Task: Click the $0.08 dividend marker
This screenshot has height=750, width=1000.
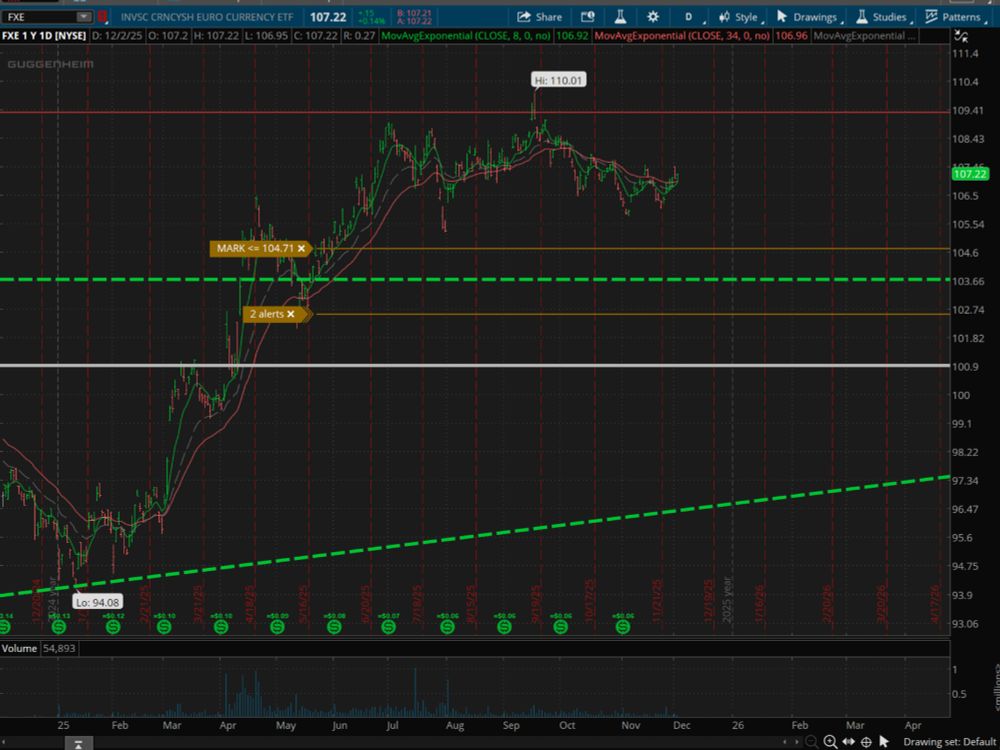Action: [334, 627]
